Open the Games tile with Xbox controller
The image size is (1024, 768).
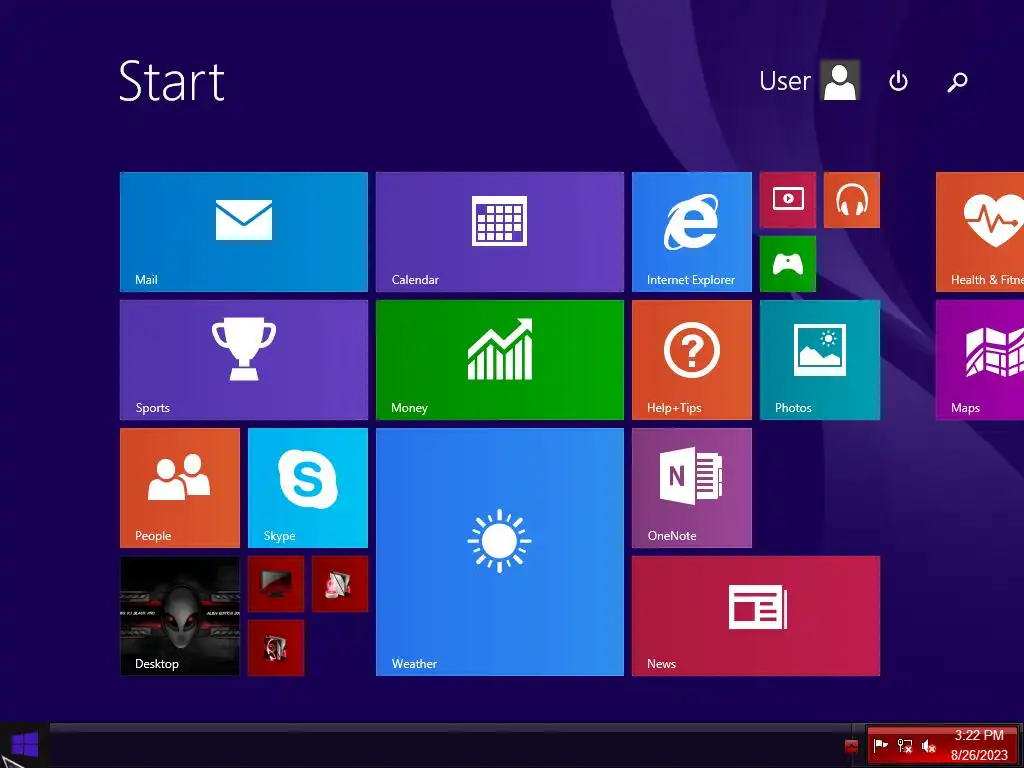click(788, 264)
